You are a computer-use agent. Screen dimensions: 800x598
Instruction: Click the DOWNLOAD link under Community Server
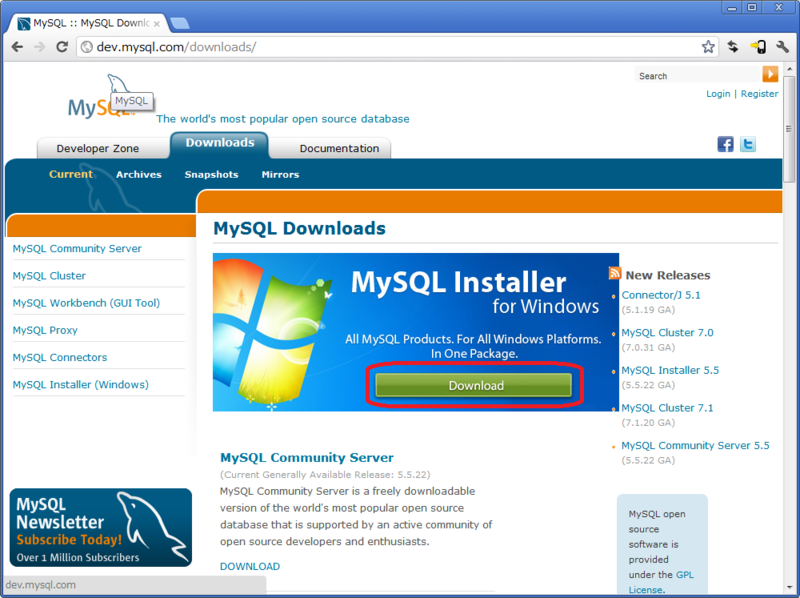click(x=250, y=566)
